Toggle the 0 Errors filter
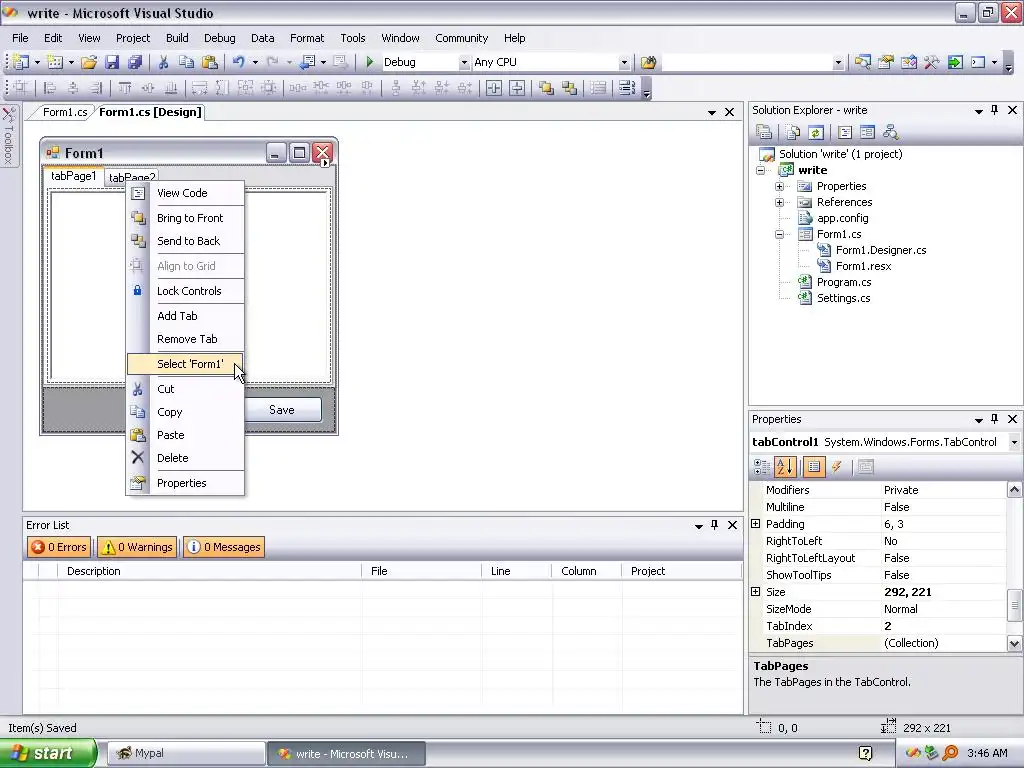This screenshot has height=768, width=1024. [x=59, y=547]
